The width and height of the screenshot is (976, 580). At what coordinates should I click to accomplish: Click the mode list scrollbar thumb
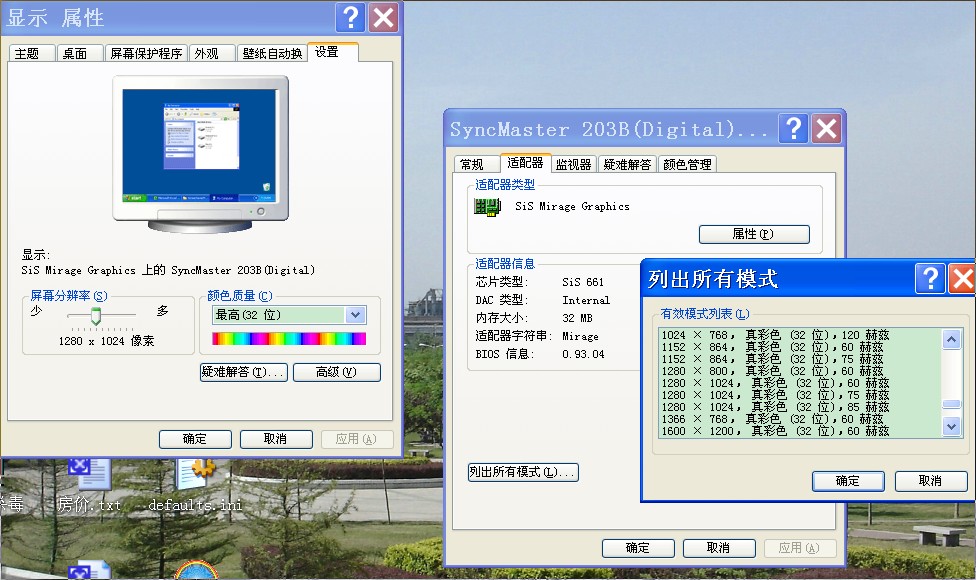951,404
